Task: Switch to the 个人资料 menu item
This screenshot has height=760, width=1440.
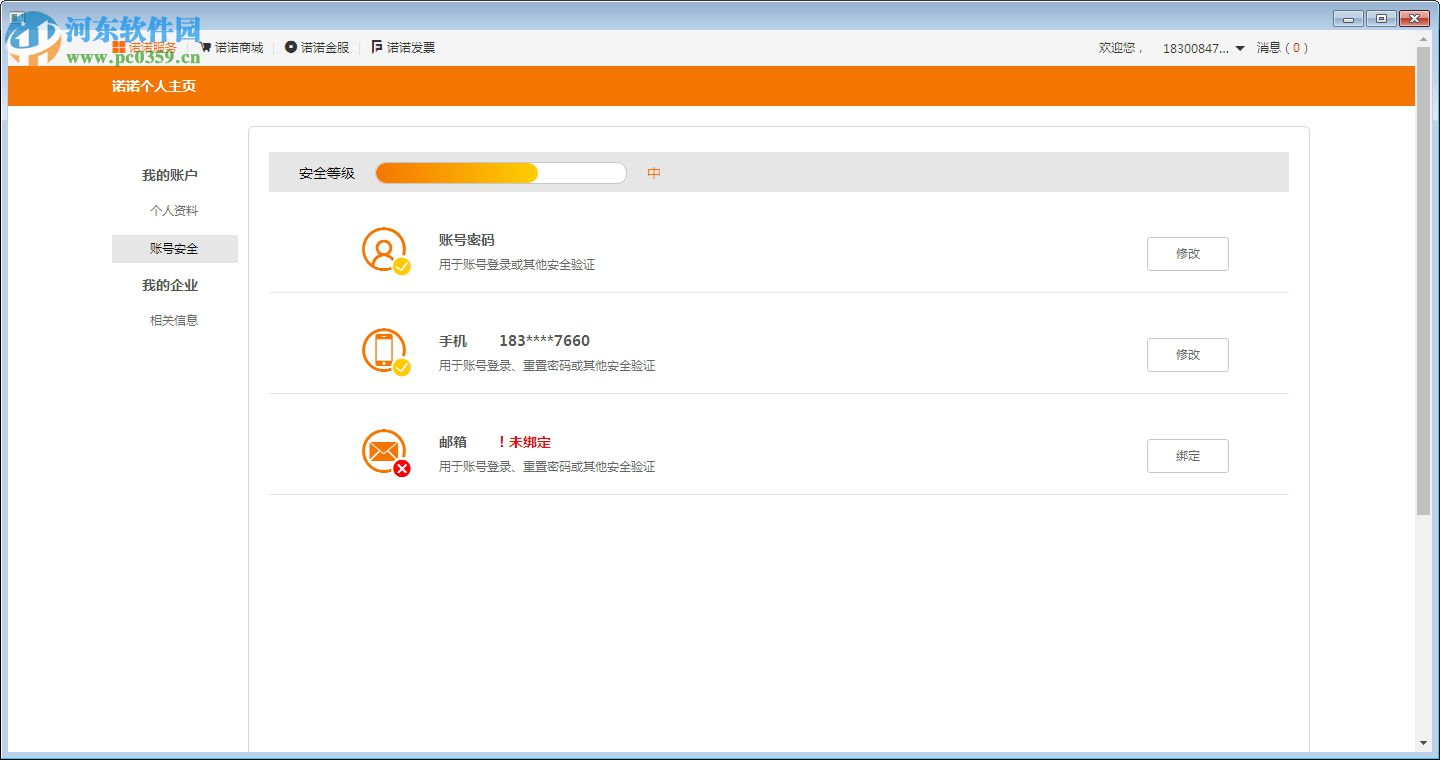Action: tap(177, 210)
